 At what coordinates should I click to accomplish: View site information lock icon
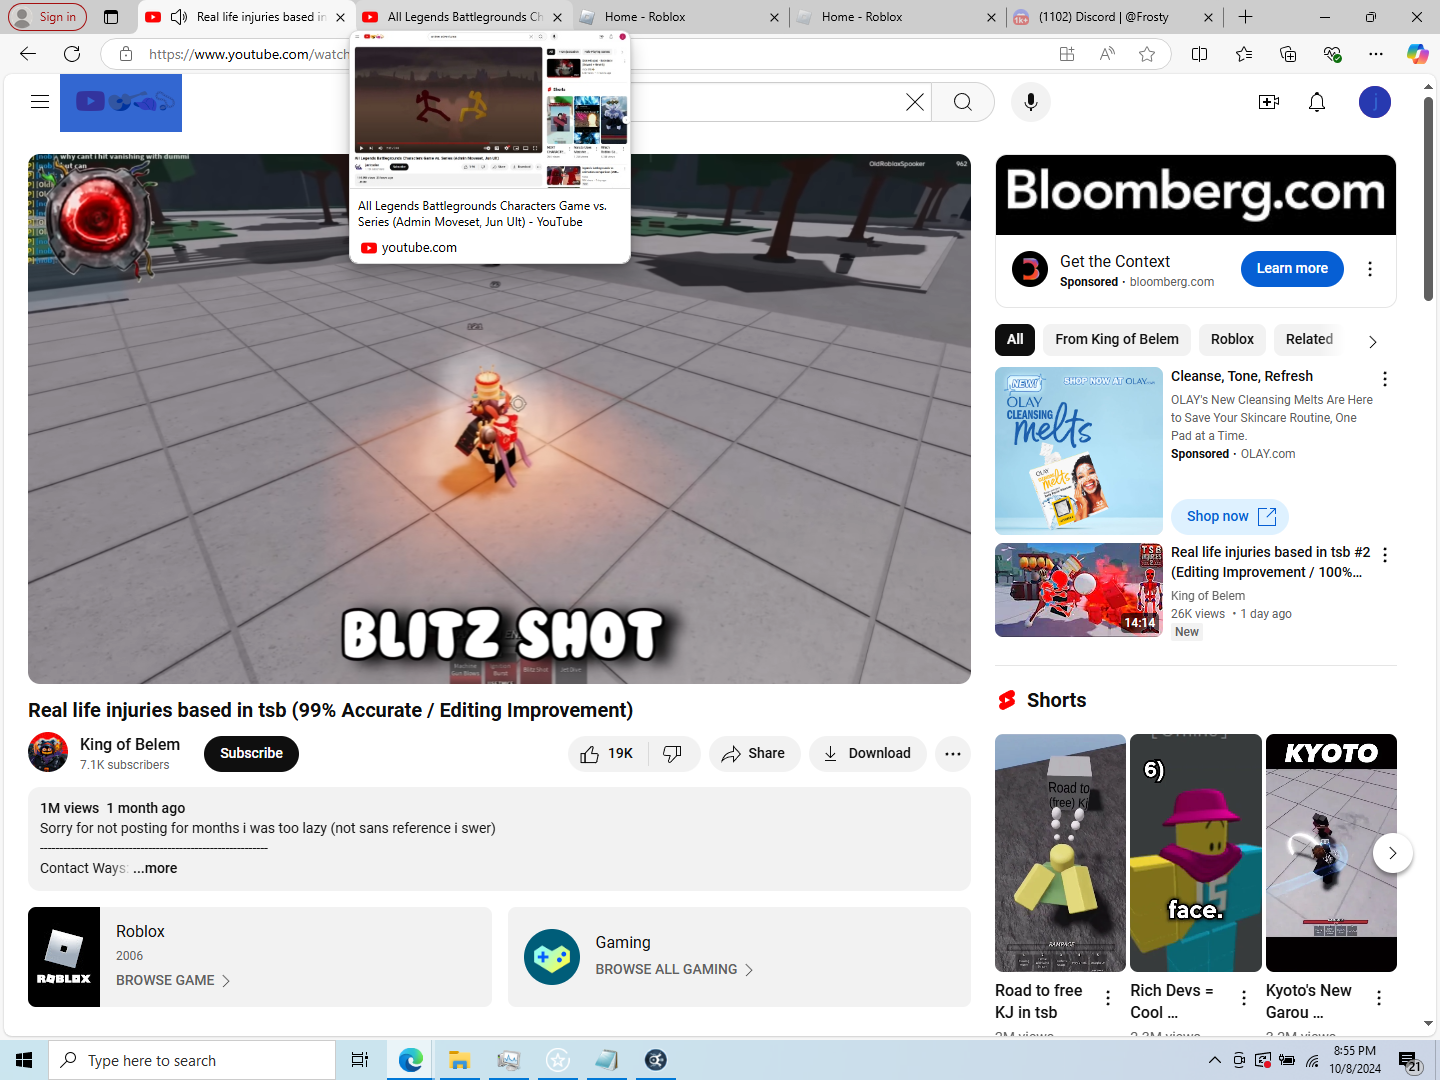coord(126,54)
